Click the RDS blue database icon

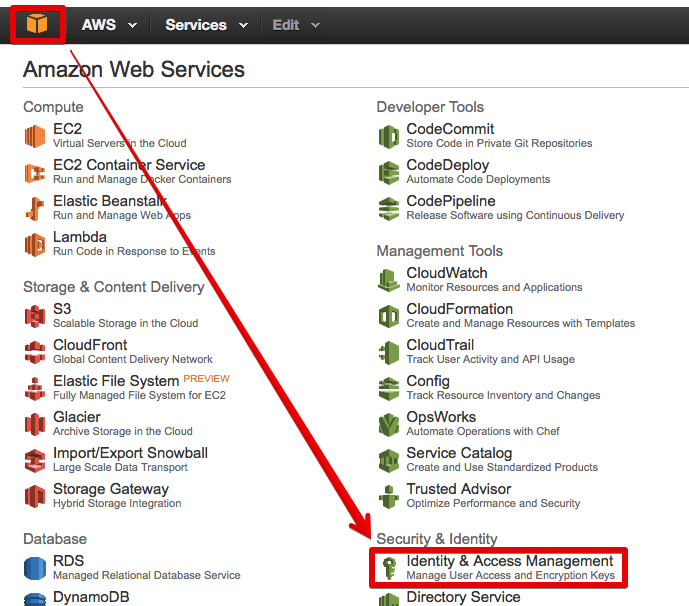coord(35,568)
